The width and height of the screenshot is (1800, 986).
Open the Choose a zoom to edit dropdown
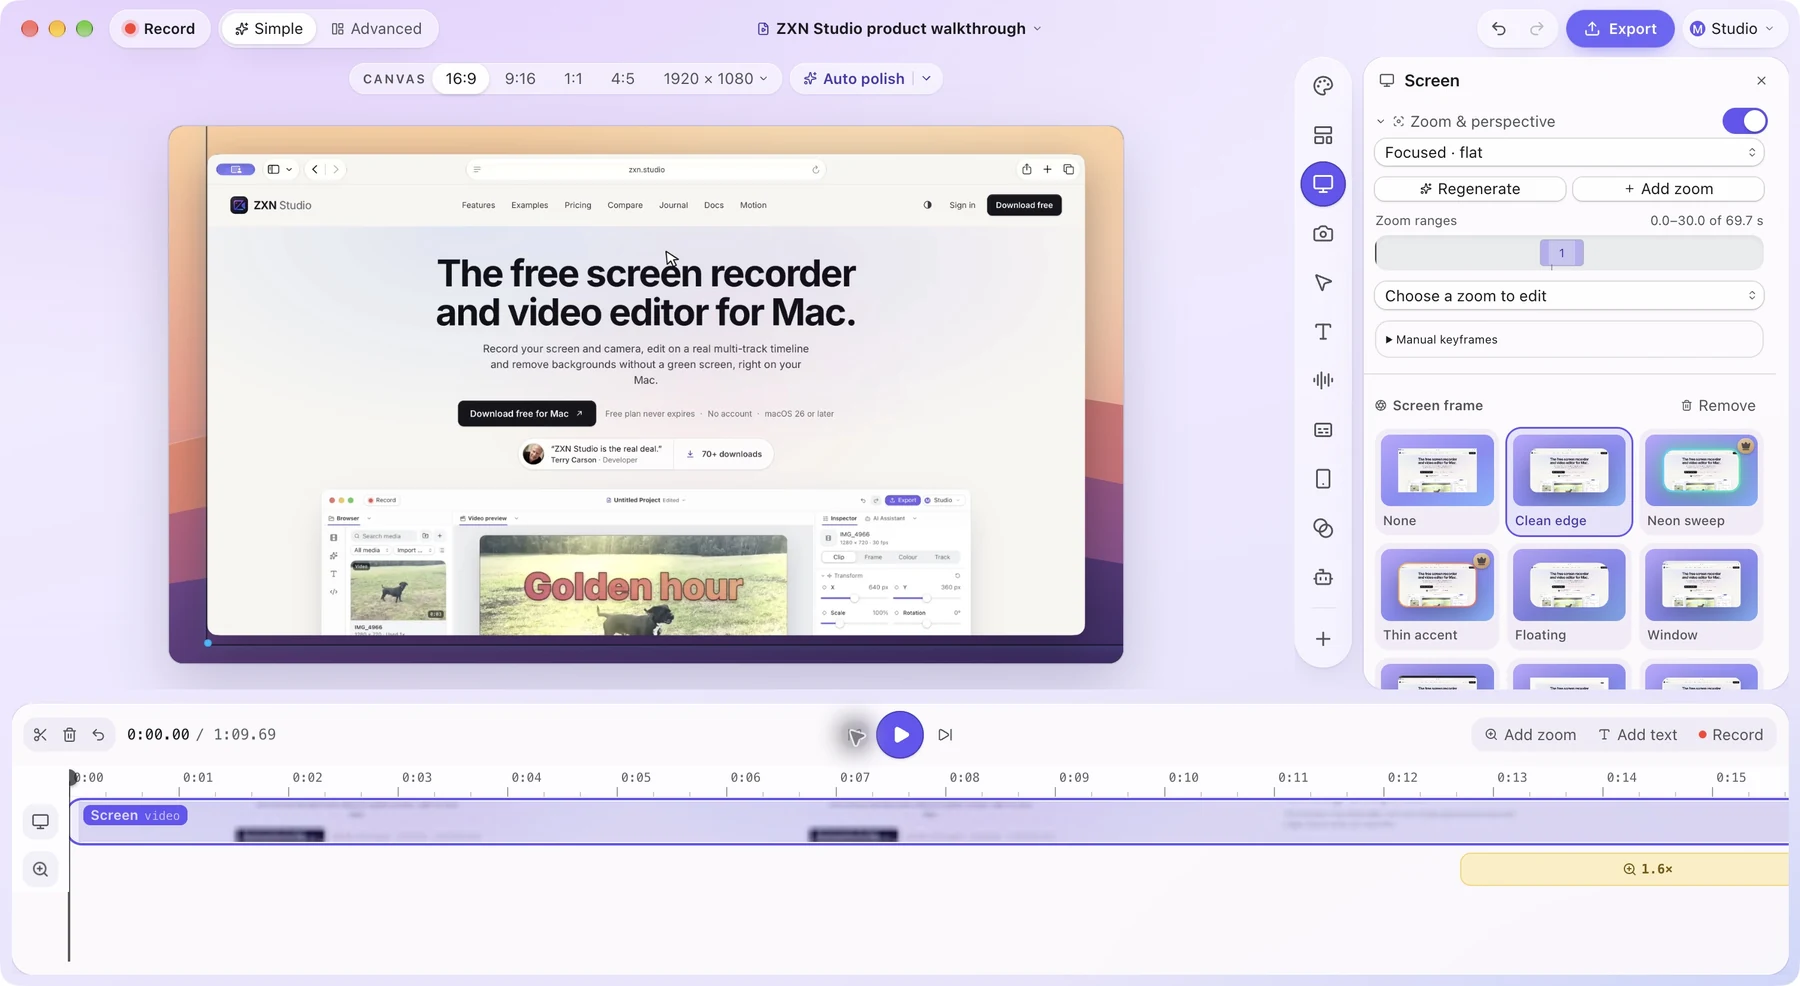(x=1569, y=296)
